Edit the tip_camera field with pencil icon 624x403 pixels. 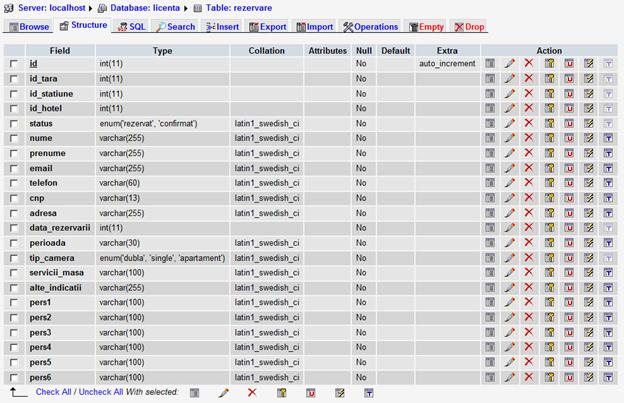point(510,258)
